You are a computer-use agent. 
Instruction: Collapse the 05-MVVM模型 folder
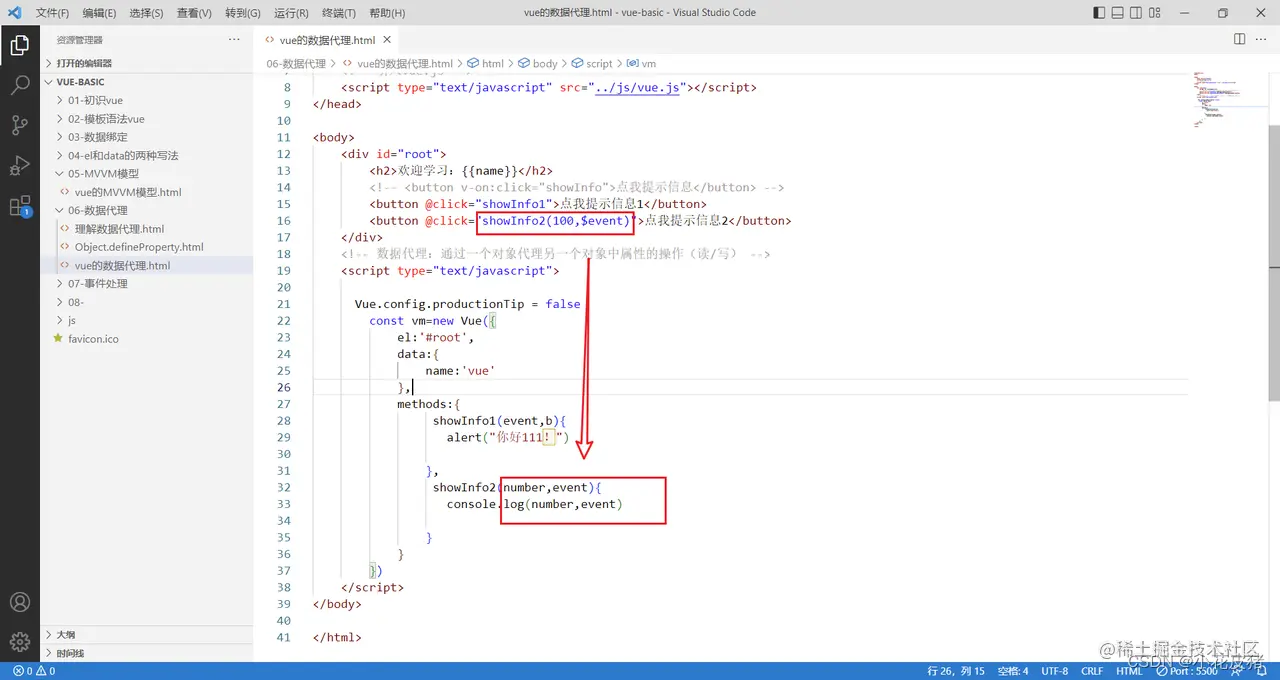146,174
